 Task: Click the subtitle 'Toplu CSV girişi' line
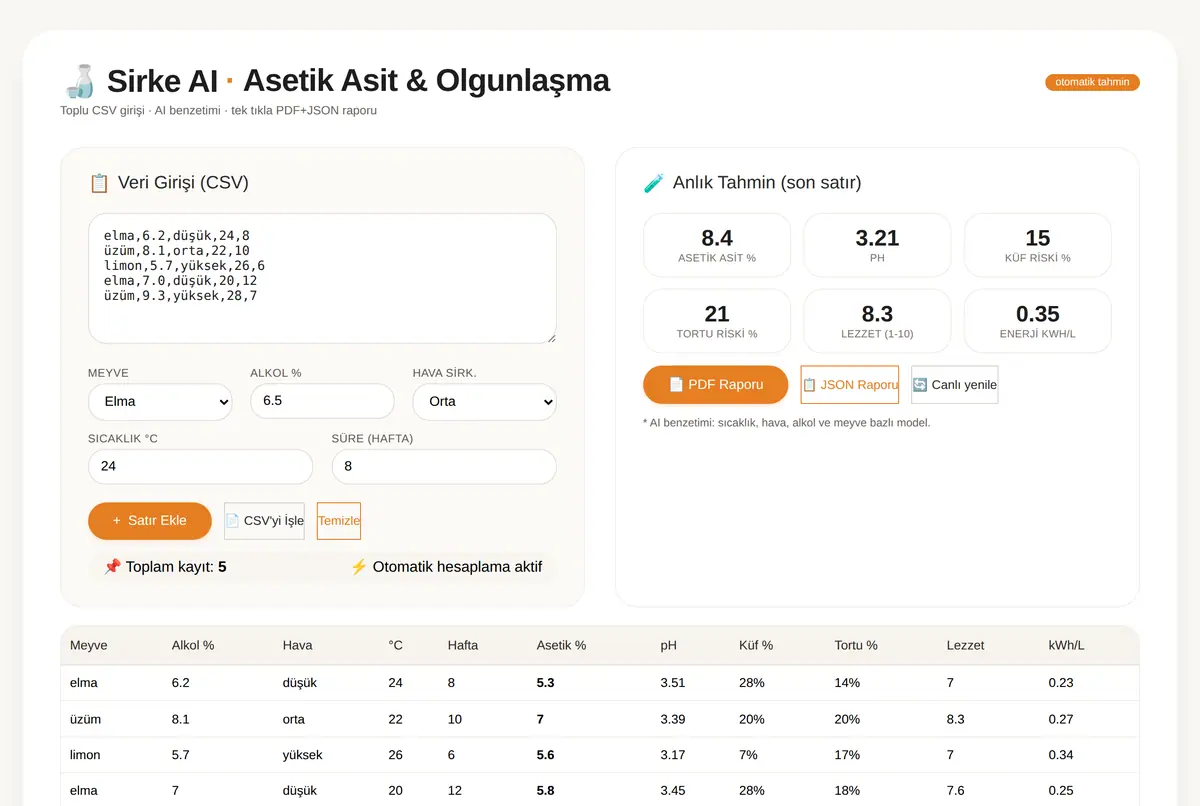point(218,110)
